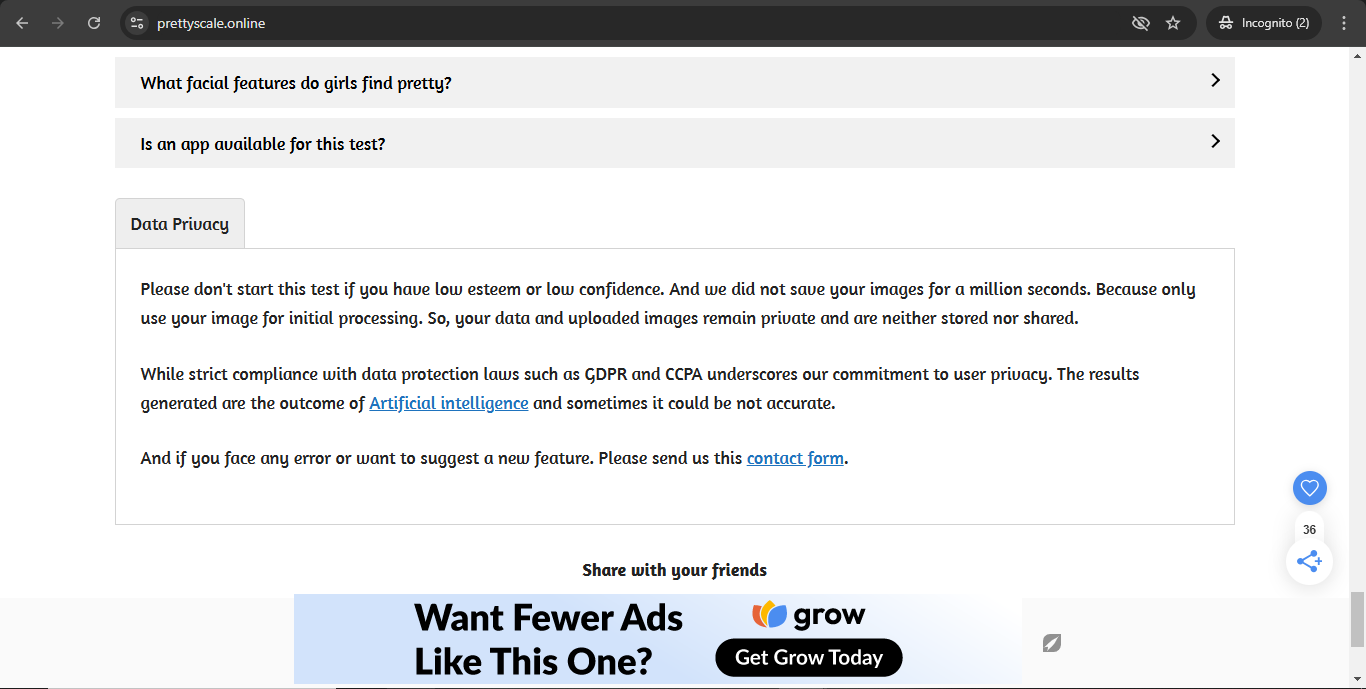The image size is (1366, 689).
Task: Open site information icon in address bar
Action: point(138,23)
